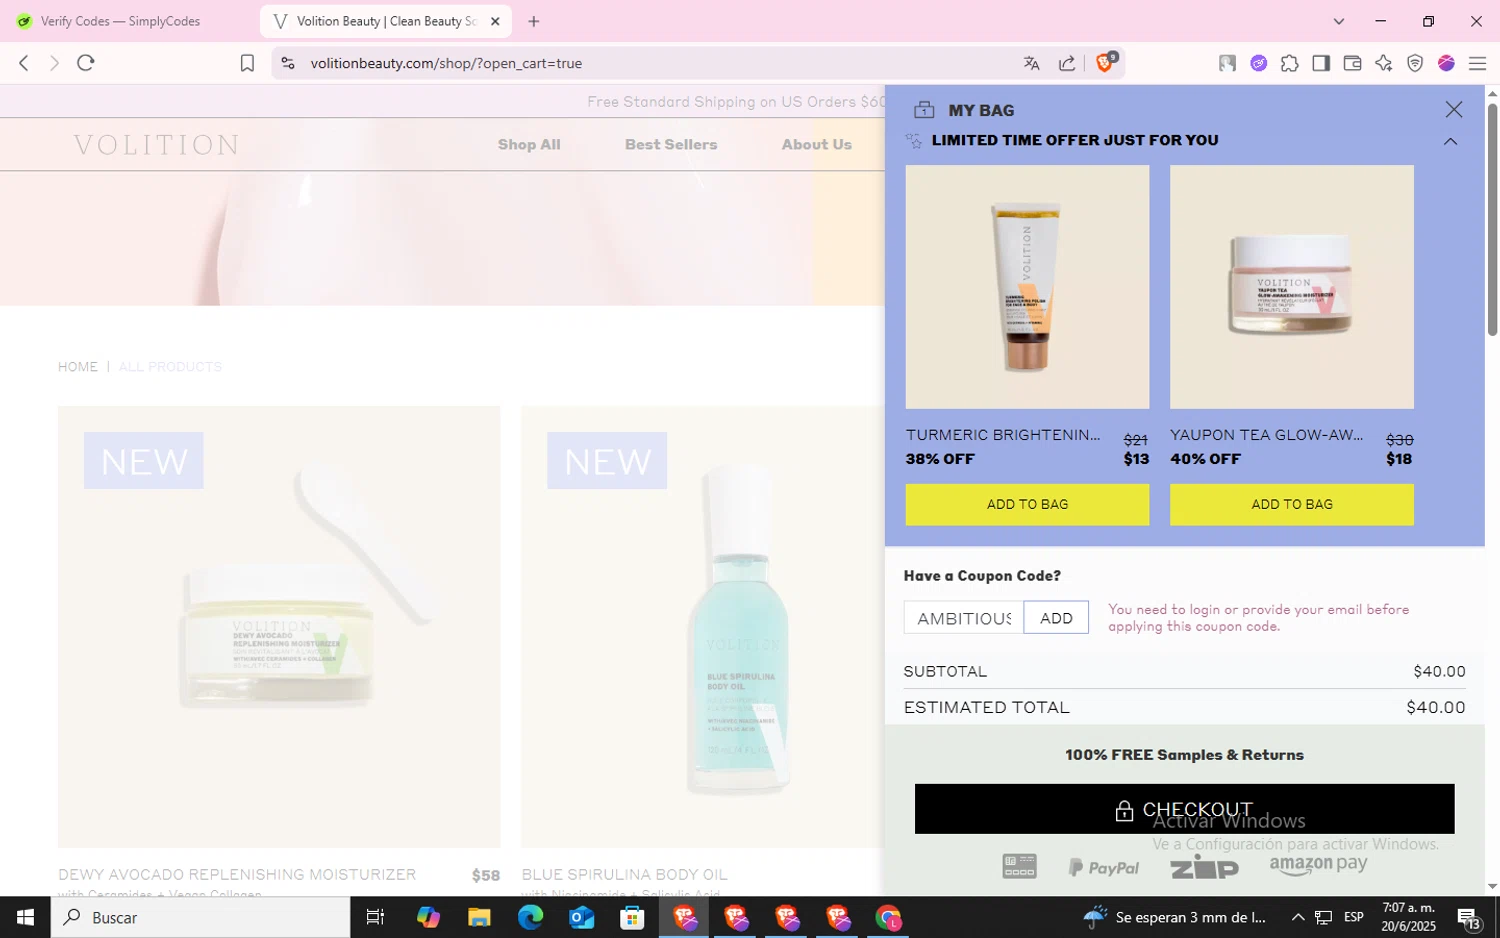Screen dimensions: 1500x938
Task: Open the Brave Wallet icon
Action: pyautogui.click(x=1352, y=63)
